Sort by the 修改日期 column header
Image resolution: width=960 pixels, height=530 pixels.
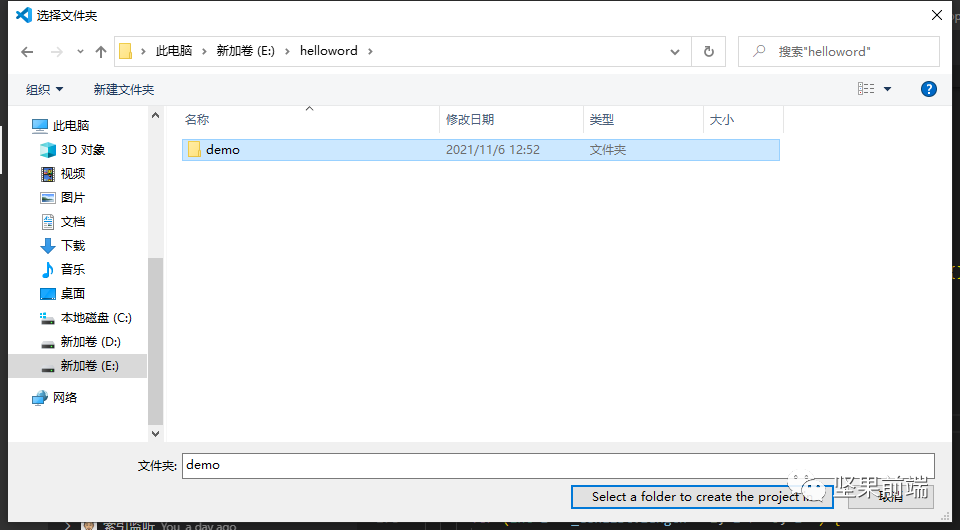coord(511,119)
